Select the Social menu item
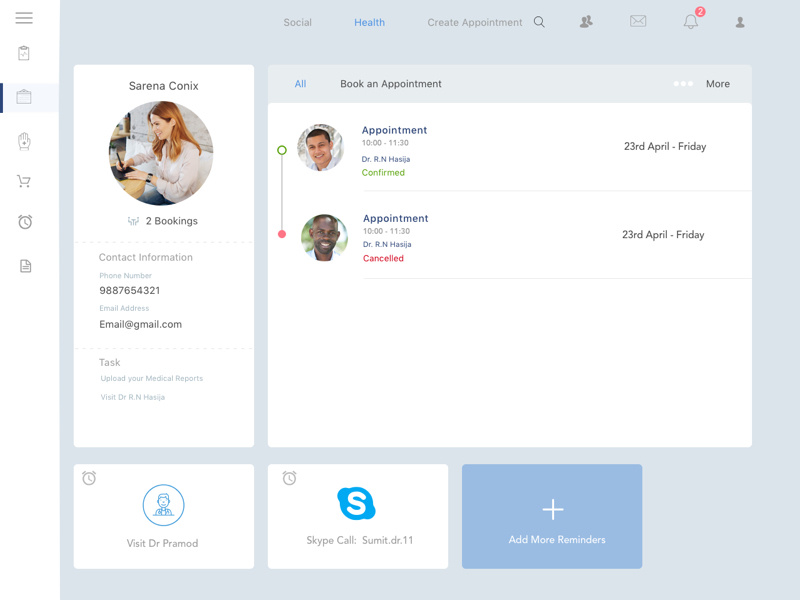Screen dimensions: 800x600 [297, 22]
